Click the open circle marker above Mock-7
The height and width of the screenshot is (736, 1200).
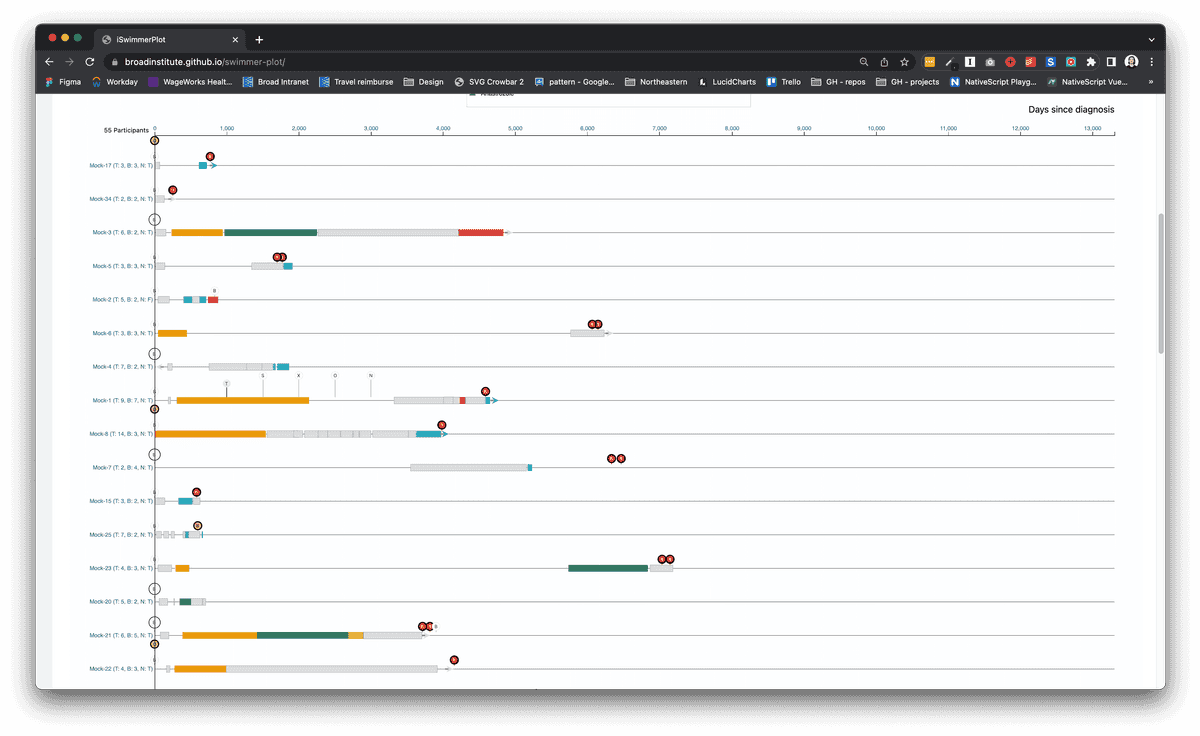point(155,454)
